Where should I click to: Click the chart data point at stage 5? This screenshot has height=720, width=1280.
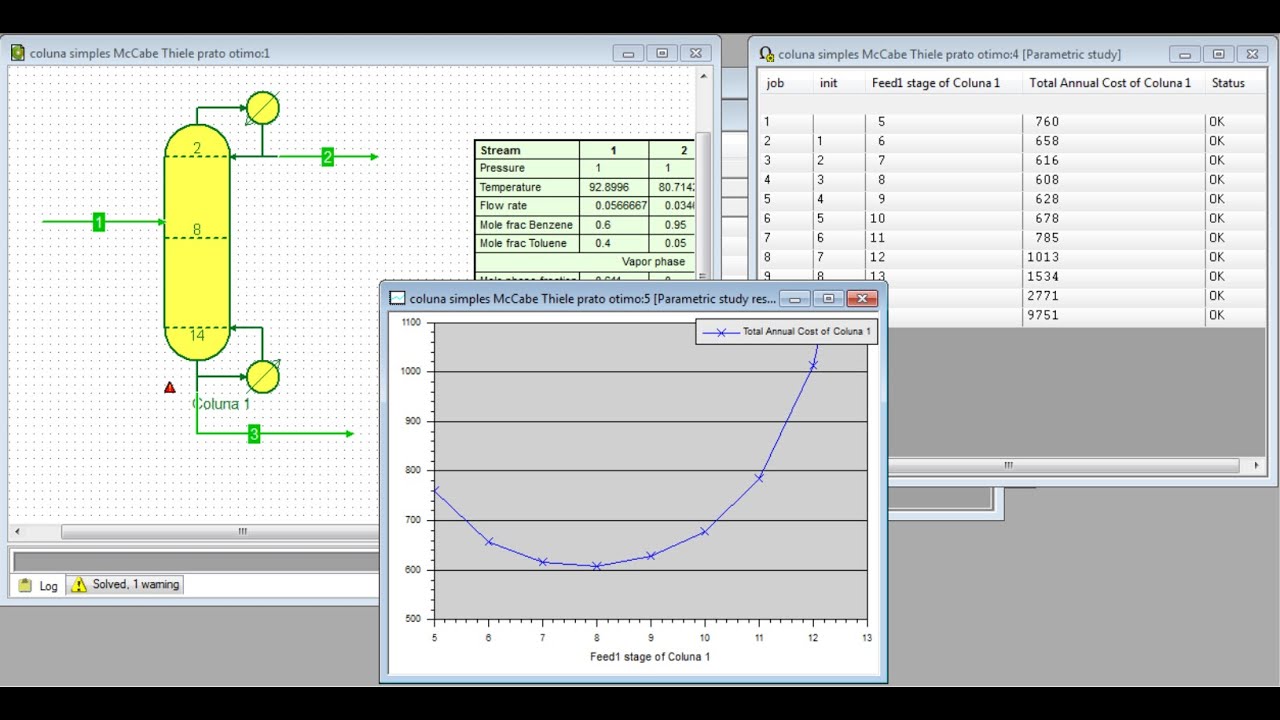tap(435, 490)
